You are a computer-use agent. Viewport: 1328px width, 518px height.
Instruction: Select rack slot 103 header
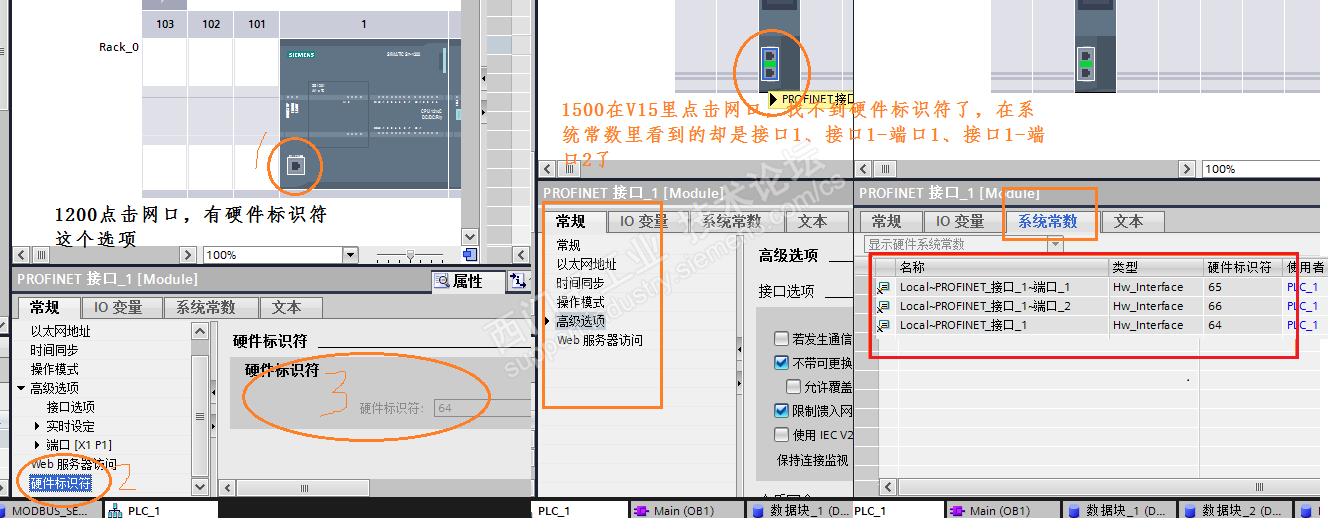point(165,24)
